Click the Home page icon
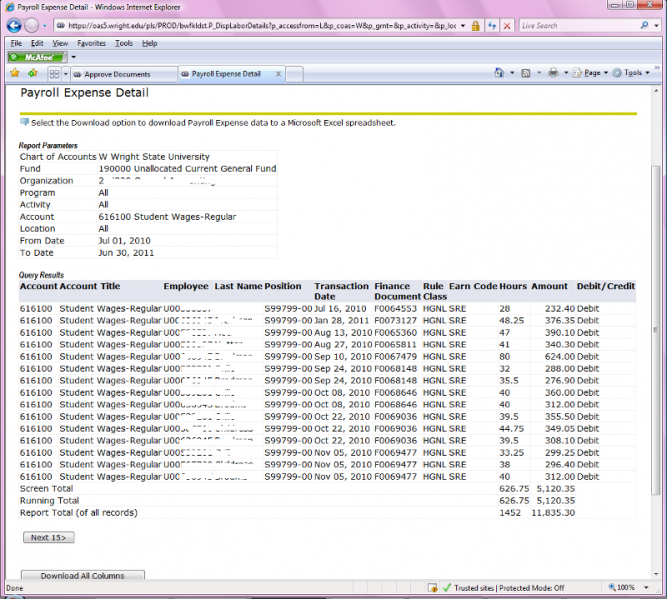This screenshot has height=599, width=667. point(499,73)
